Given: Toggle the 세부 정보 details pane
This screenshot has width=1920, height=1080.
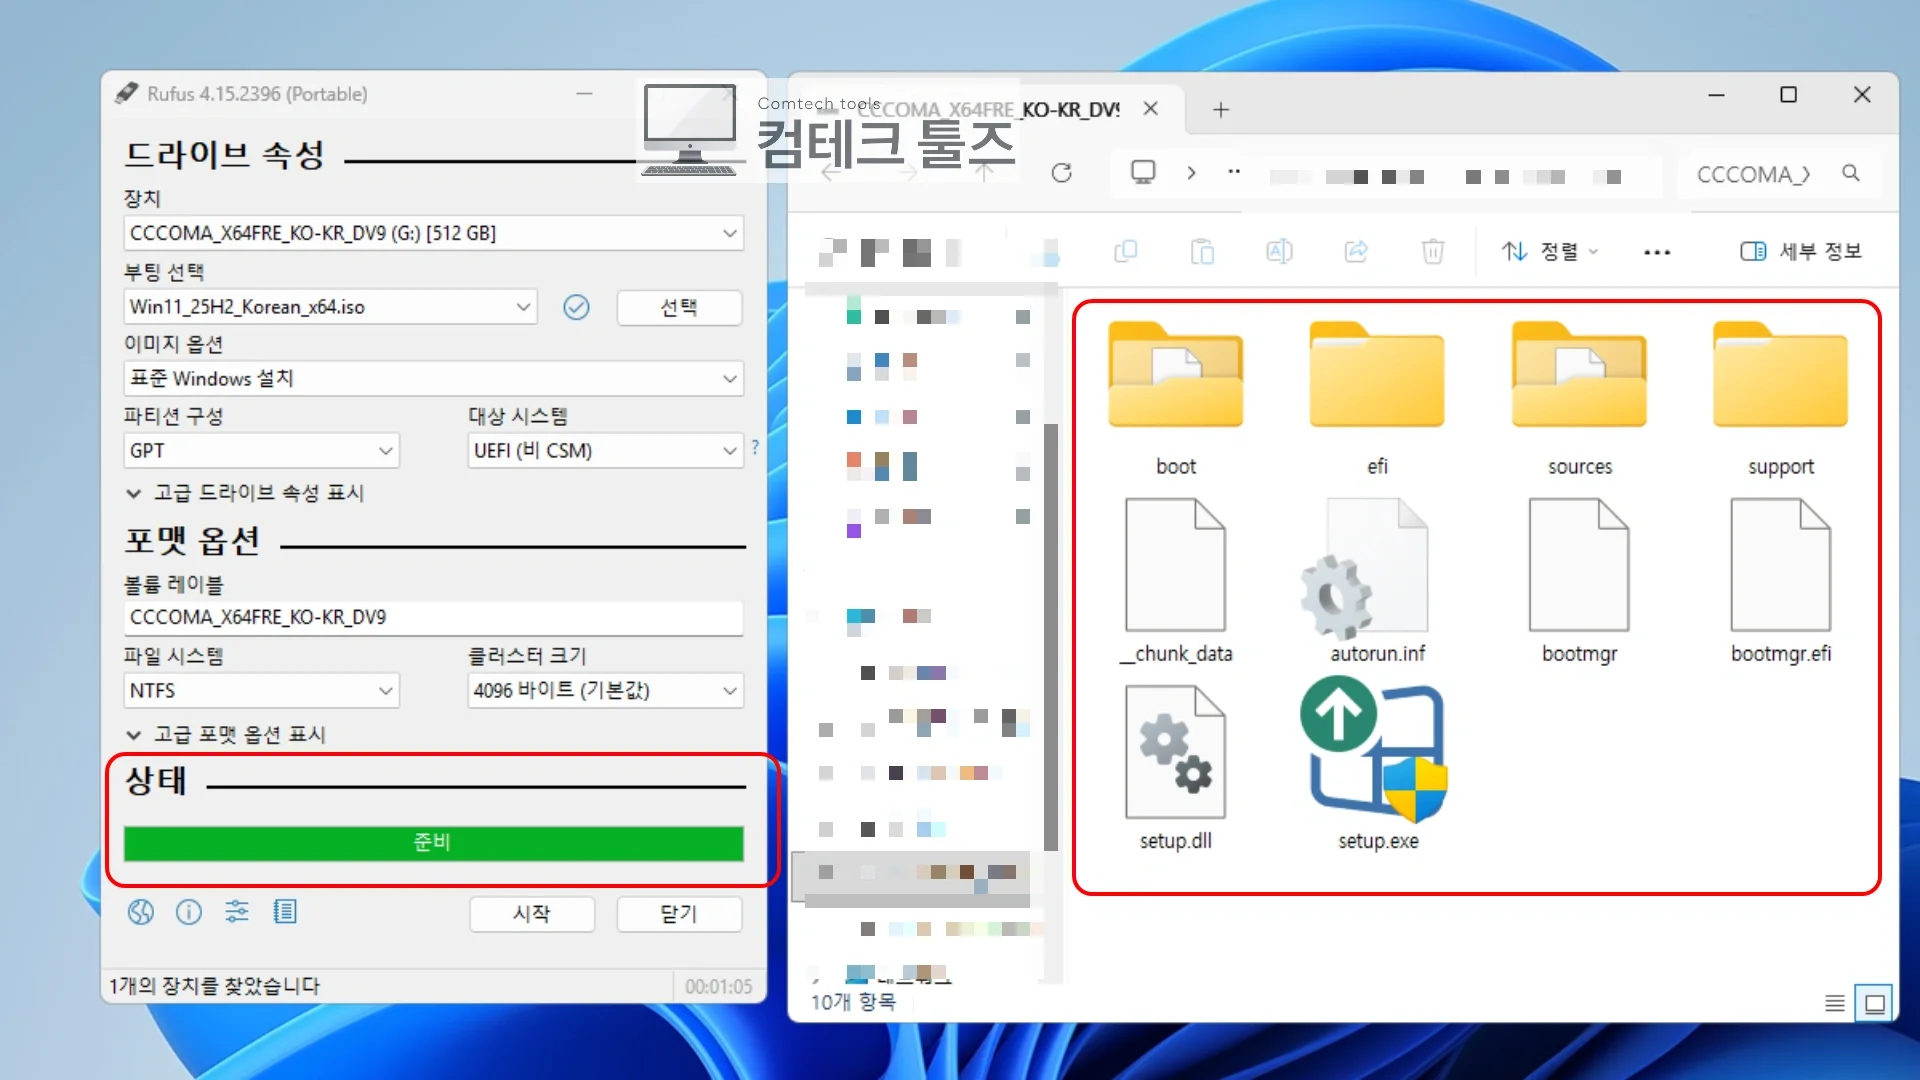Looking at the screenshot, I should [x=1801, y=252].
